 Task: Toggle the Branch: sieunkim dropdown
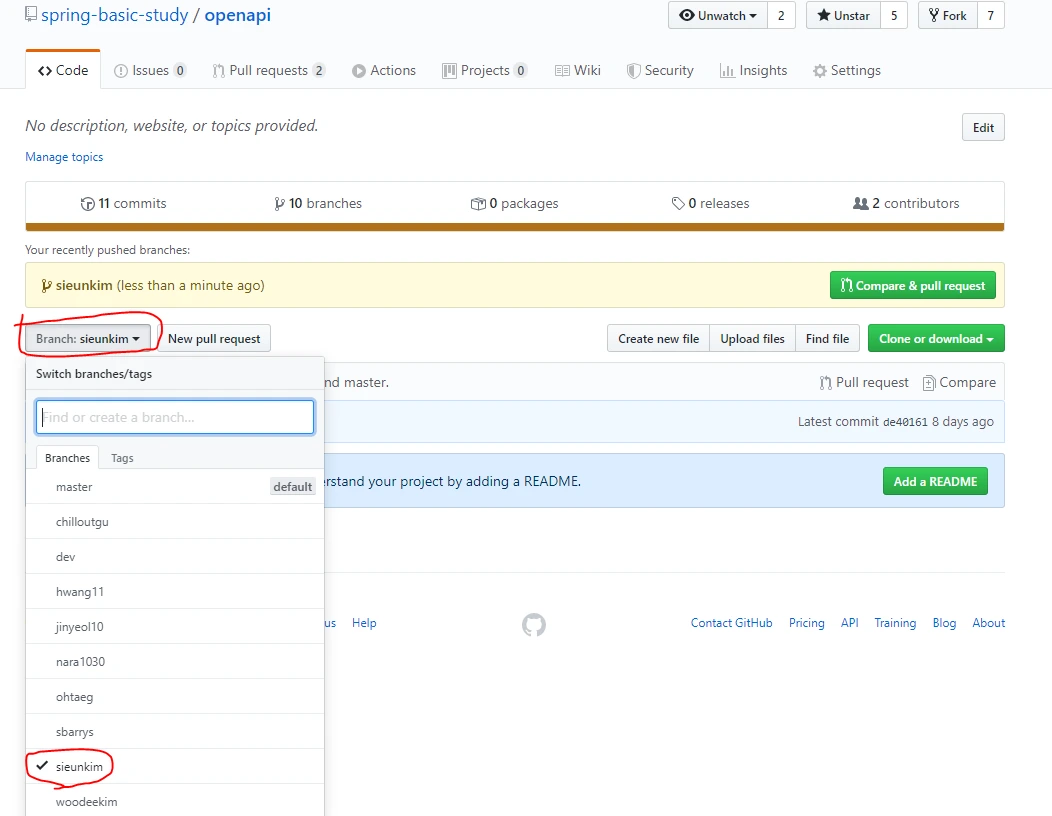point(88,339)
